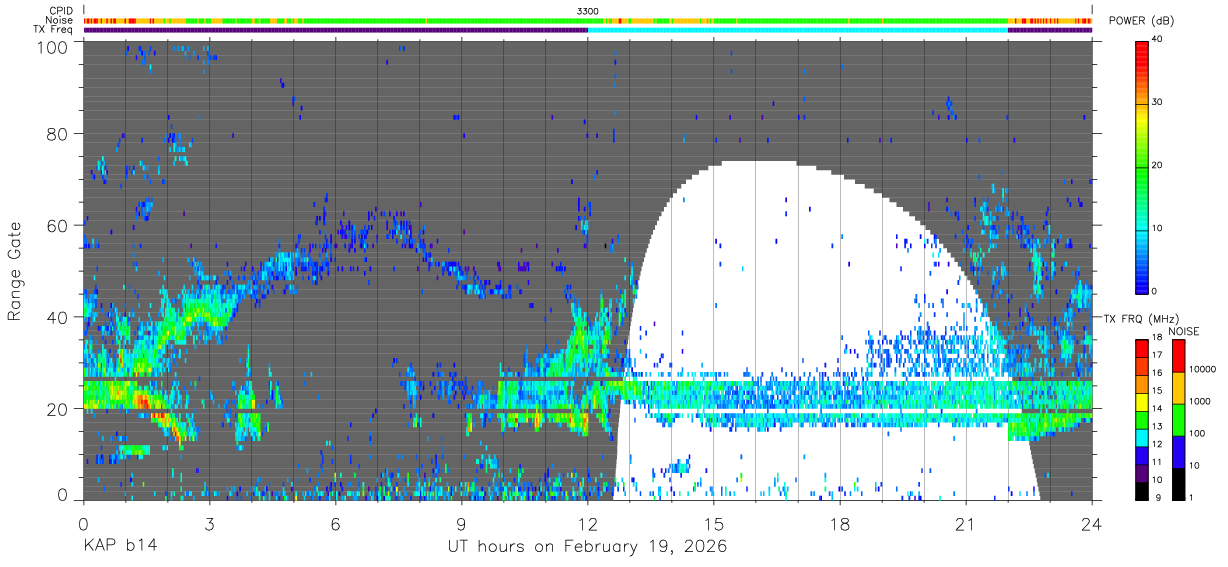The width and height of the screenshot is (1228, 567).
Task: Click the range gate 80 tick label
Action: click(x=58, y=134)
